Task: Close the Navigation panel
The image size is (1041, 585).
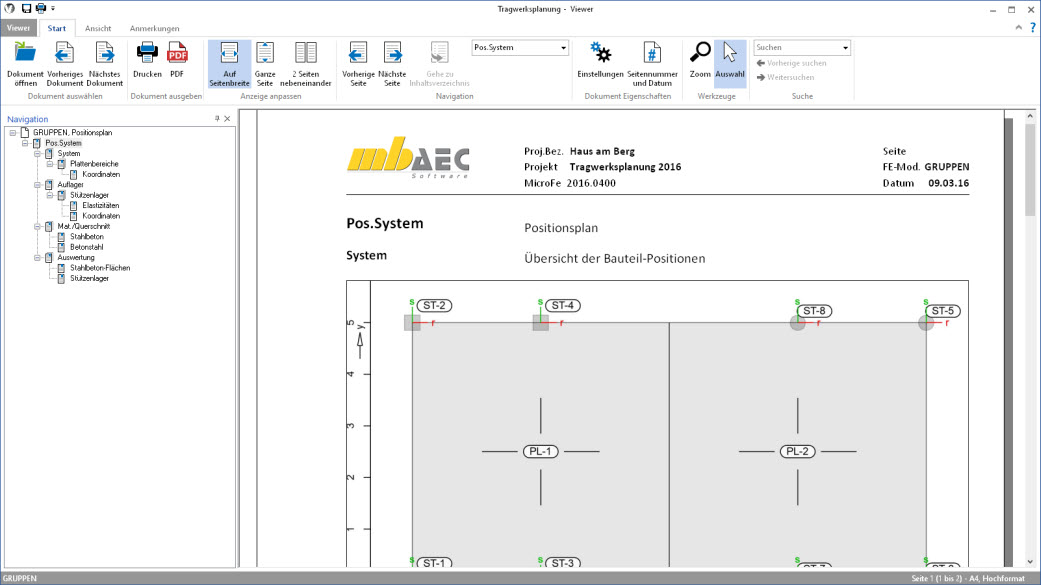Action: (228, 119)
